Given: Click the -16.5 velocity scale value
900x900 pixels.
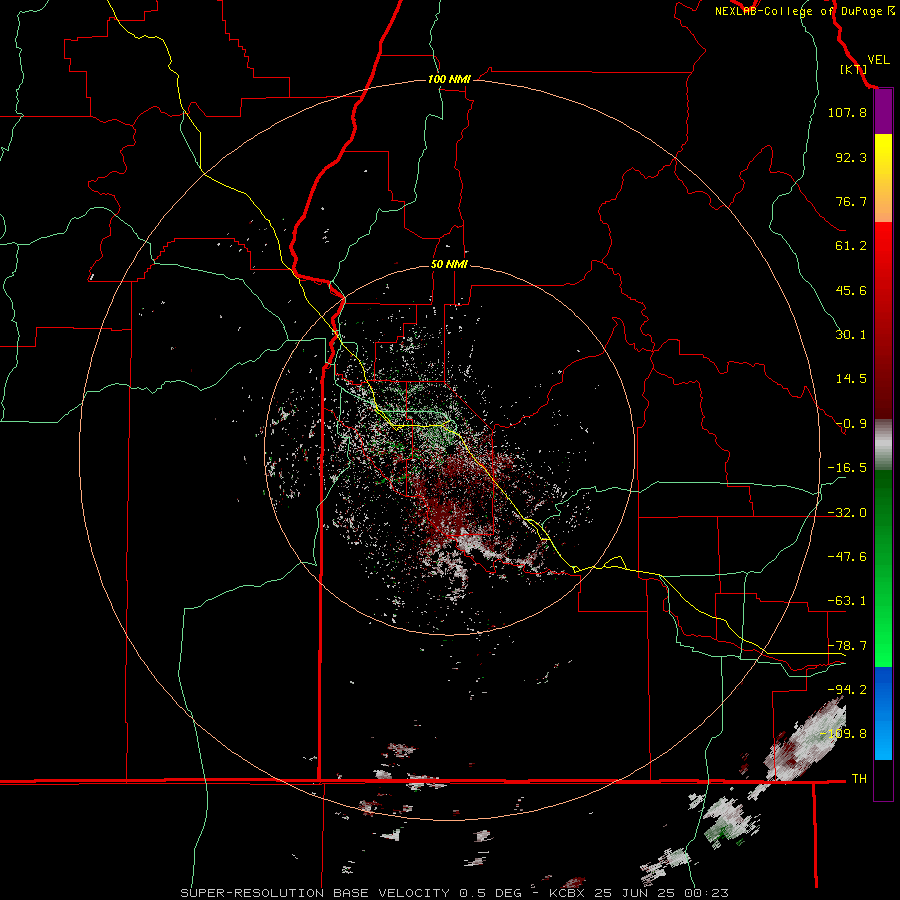Looking at the screenshot, I should (847, 468).
